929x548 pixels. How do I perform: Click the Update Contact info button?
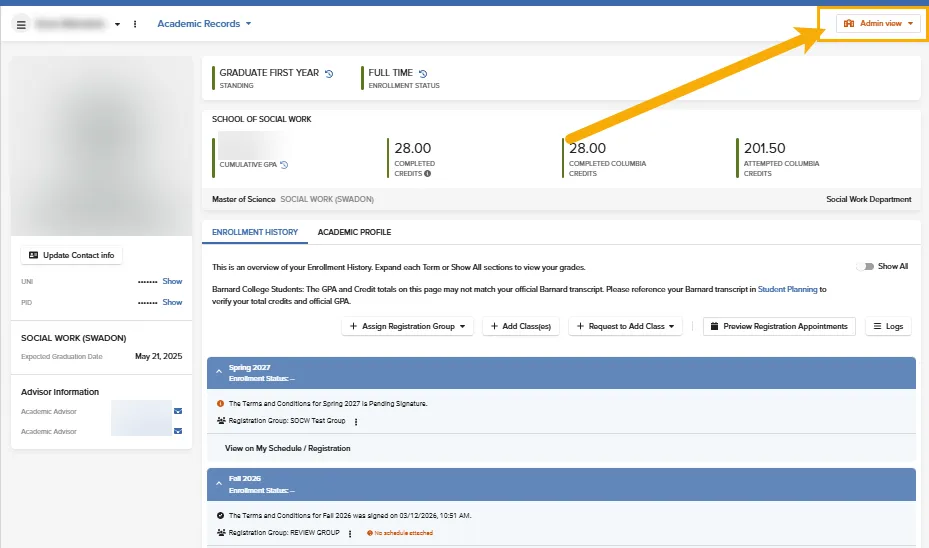pyautogui.click(x=72, y=255)
